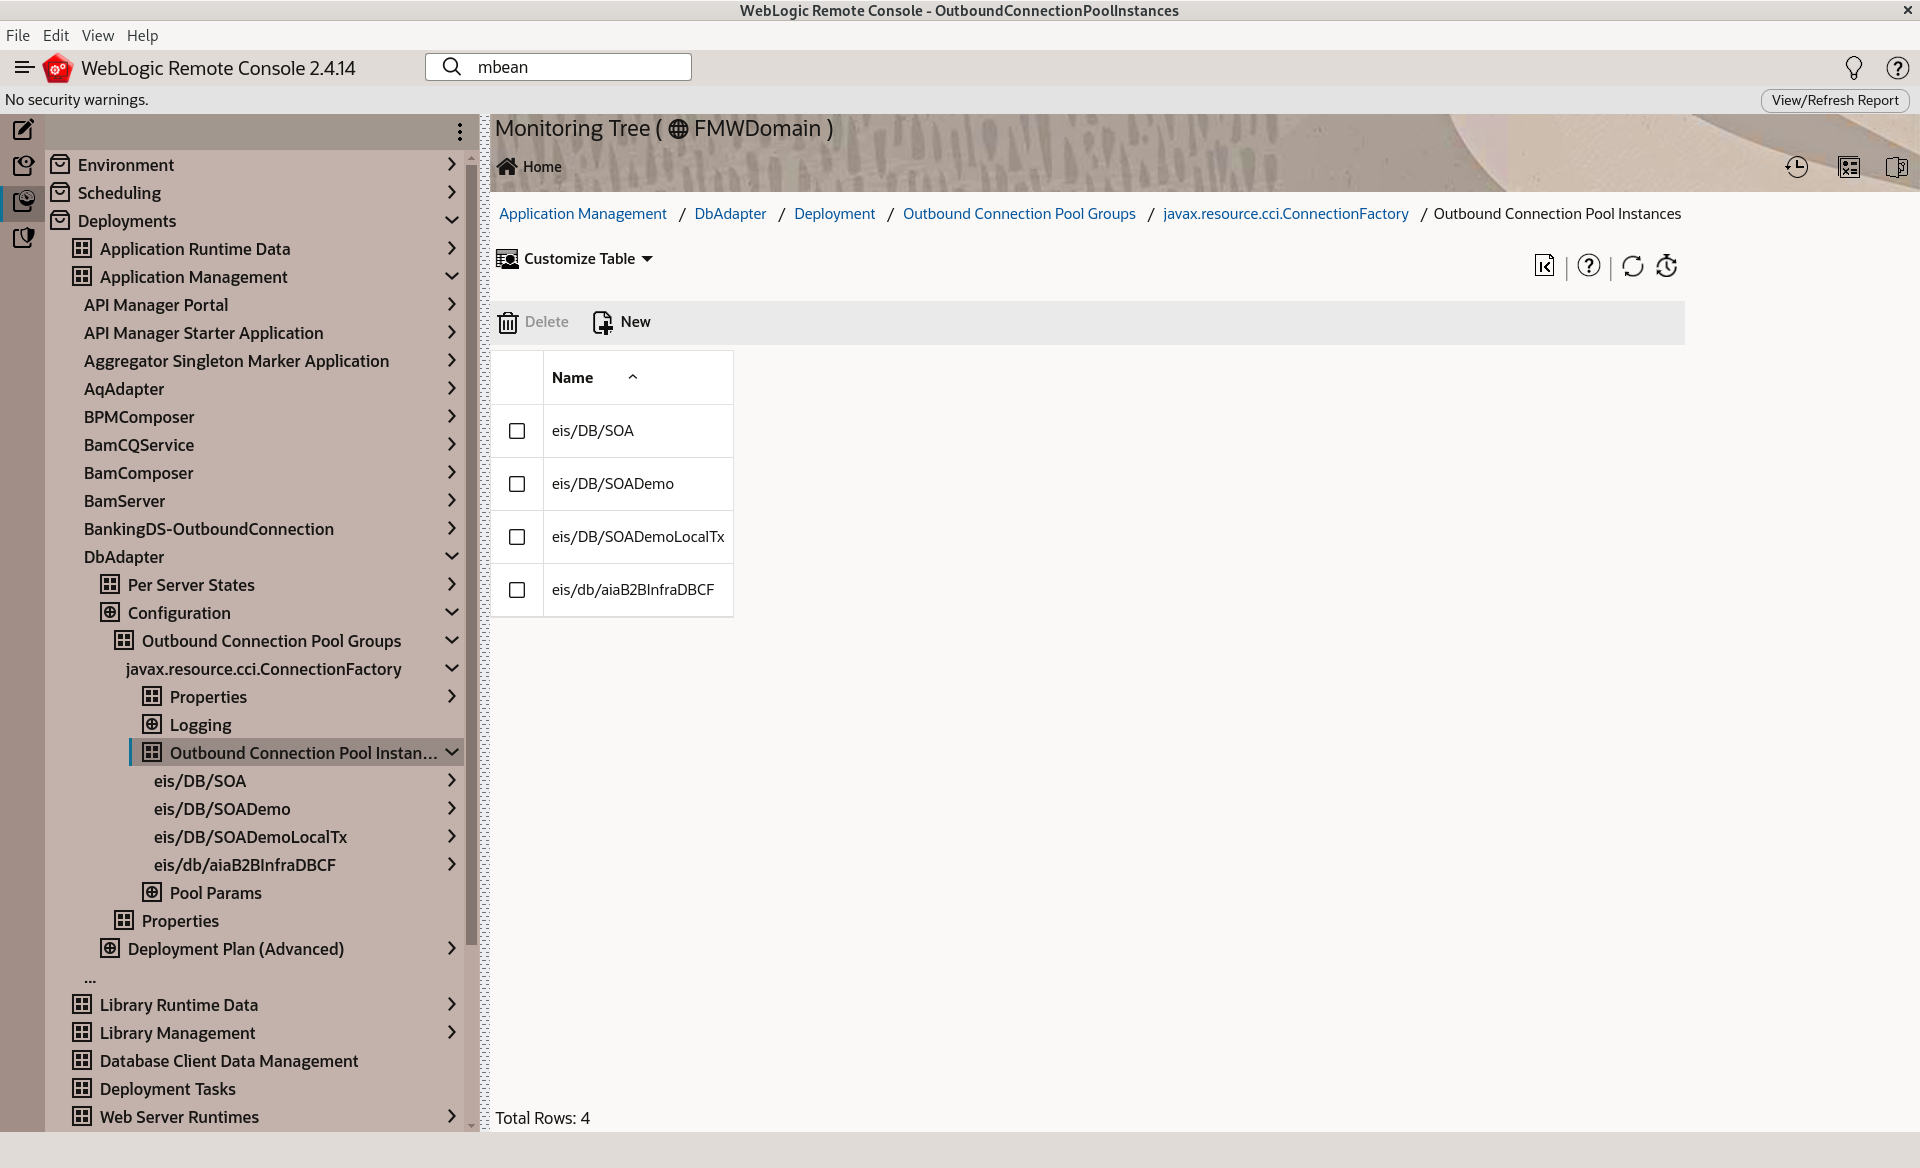Click the navigation hamburger menu icon
1920x1168 pixels.
(24, 67)
